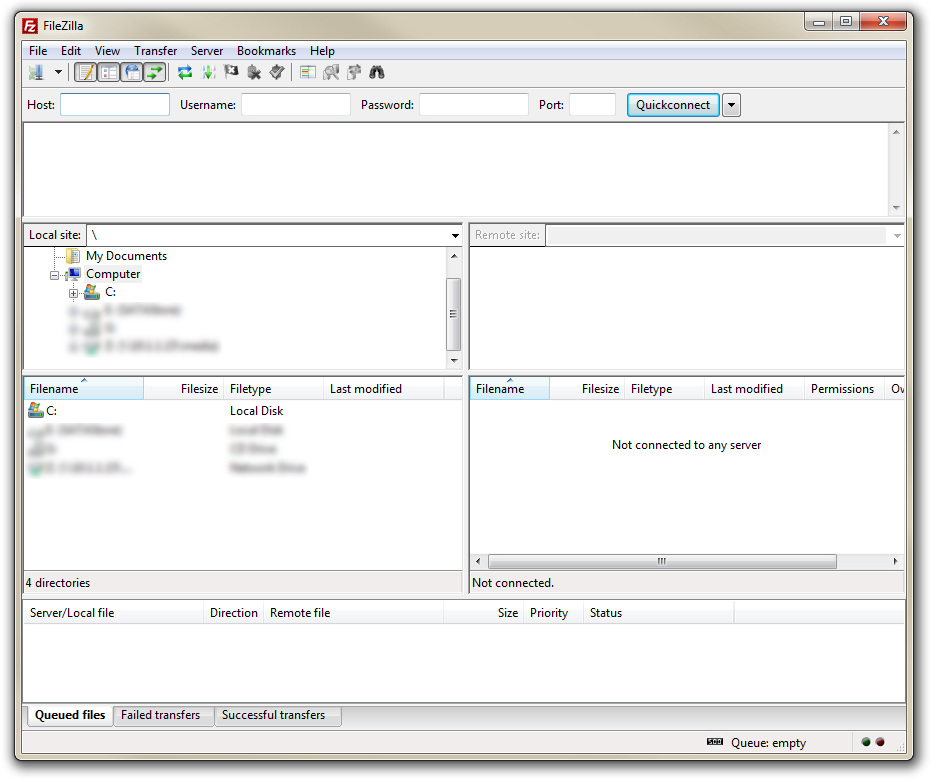Toggle the transfer queue pane
Screen dimensions: 937x782
(155, 72)
